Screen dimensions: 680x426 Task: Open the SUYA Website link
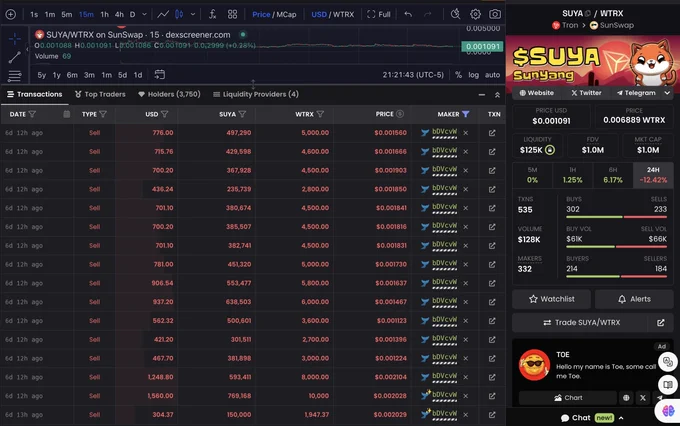536,93
